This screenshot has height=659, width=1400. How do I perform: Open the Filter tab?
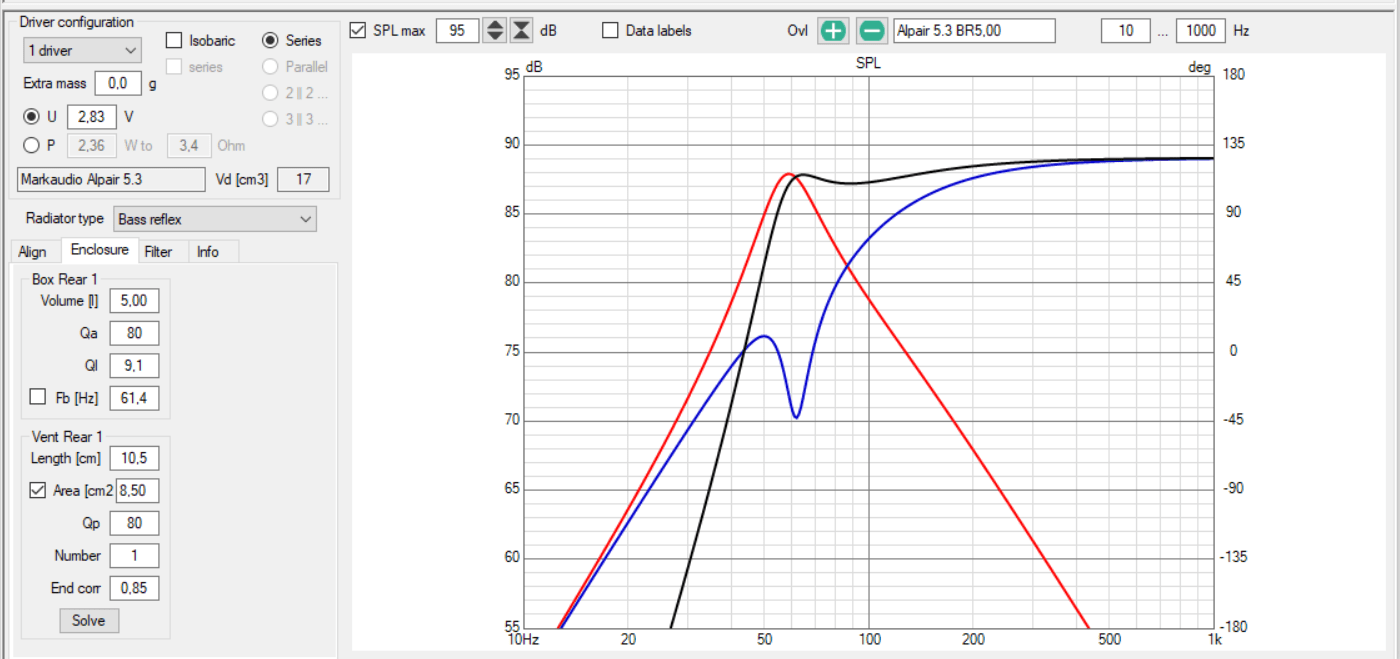coord(158,252)
